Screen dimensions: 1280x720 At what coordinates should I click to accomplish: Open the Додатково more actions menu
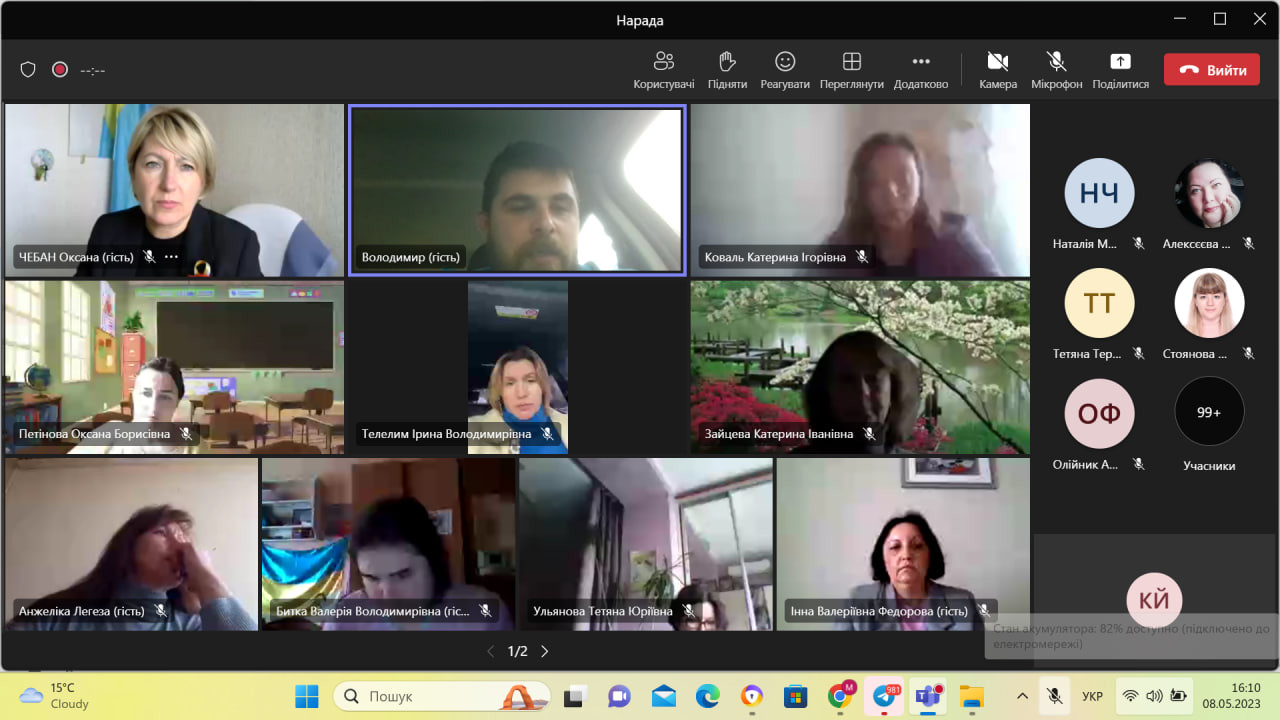coord(921,70)
